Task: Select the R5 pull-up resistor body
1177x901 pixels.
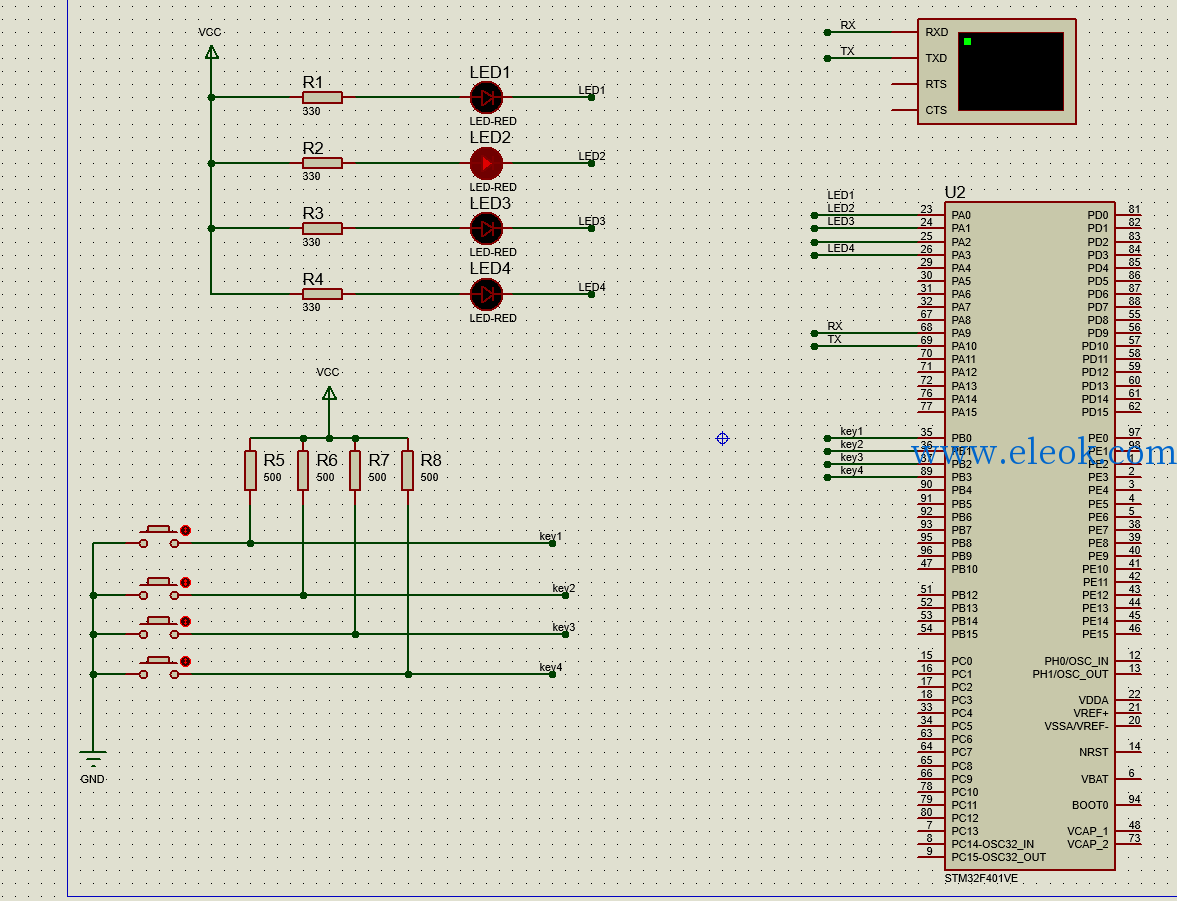Action: click(251, 470)
